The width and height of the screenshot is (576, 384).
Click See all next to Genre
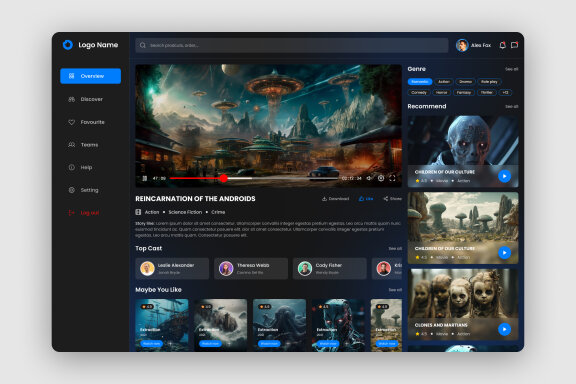pyautogui.click(x=511, y=69)
